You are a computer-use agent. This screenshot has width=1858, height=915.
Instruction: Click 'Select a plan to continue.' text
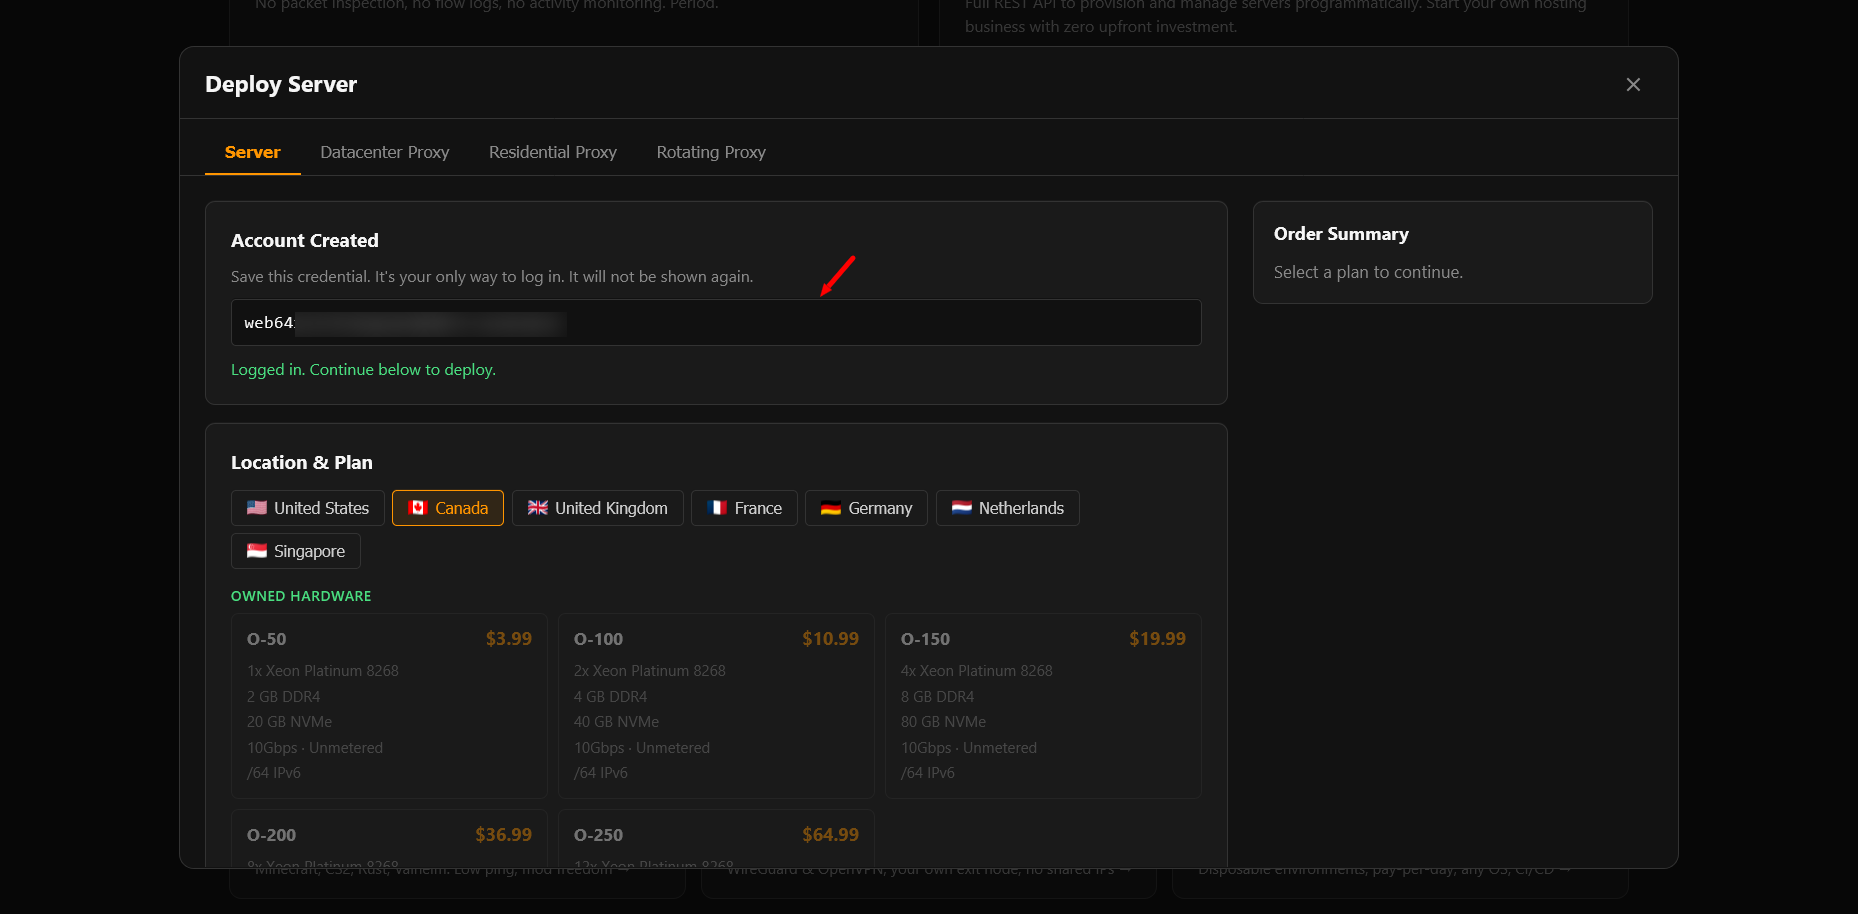coord(1368,272)
